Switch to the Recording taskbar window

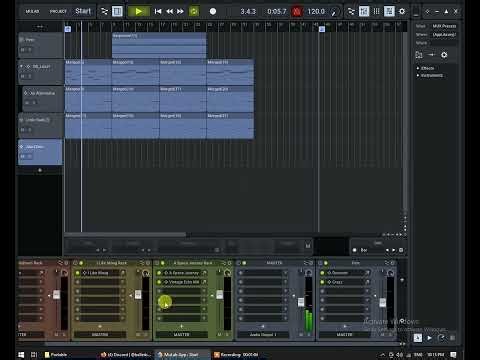point(237,355)
